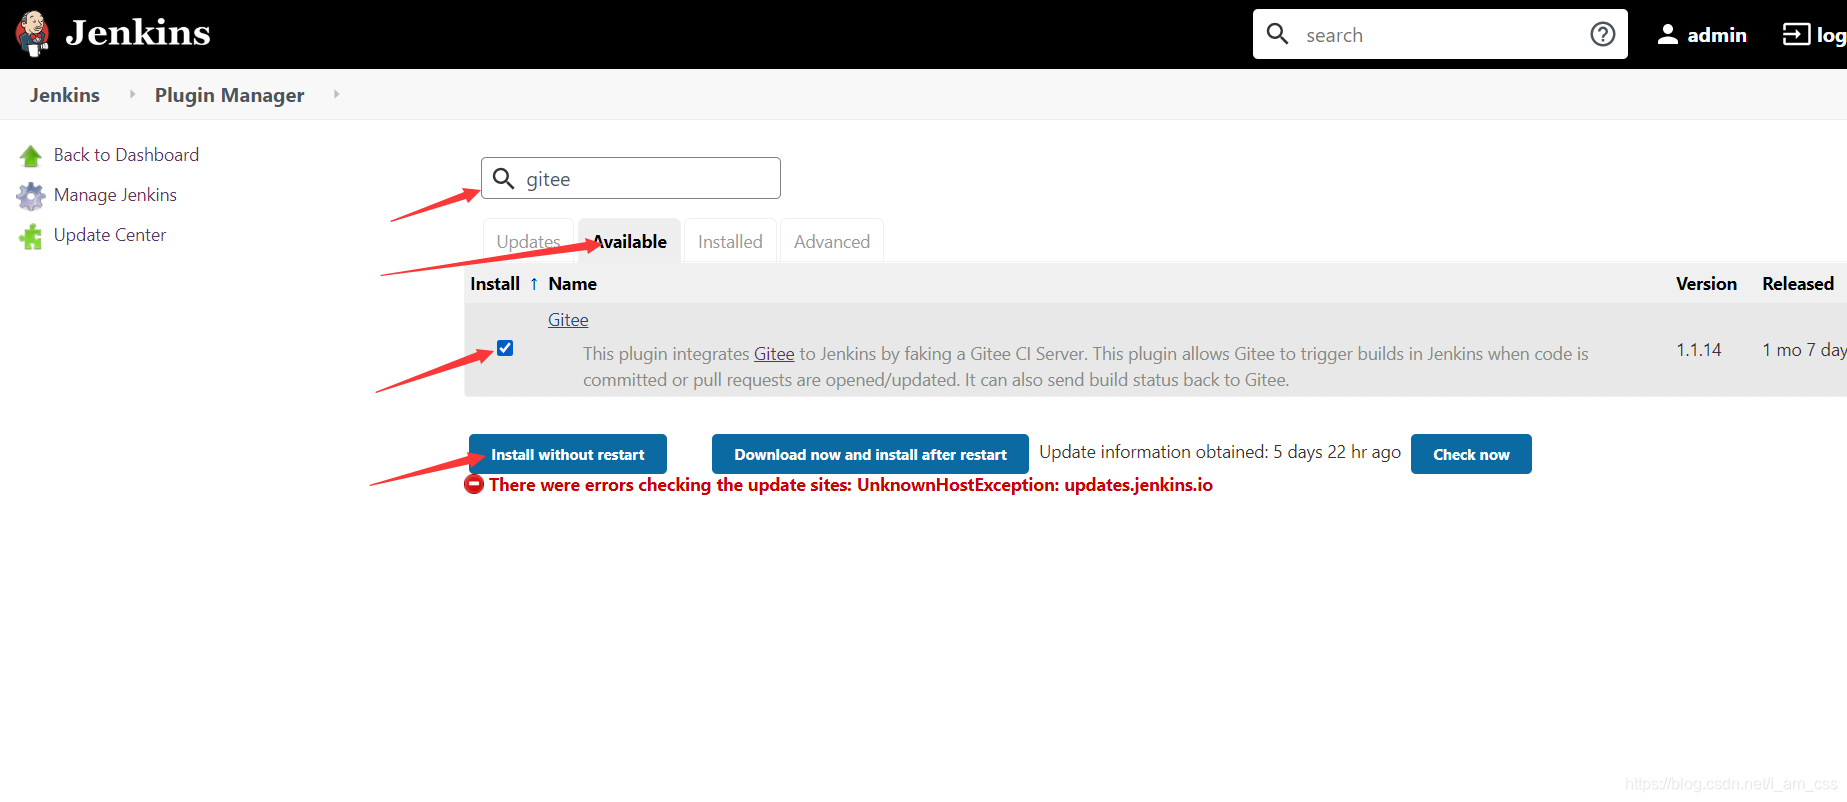Open the Gitee plugin name link
1847x802 pixels.
pos(568,320)
